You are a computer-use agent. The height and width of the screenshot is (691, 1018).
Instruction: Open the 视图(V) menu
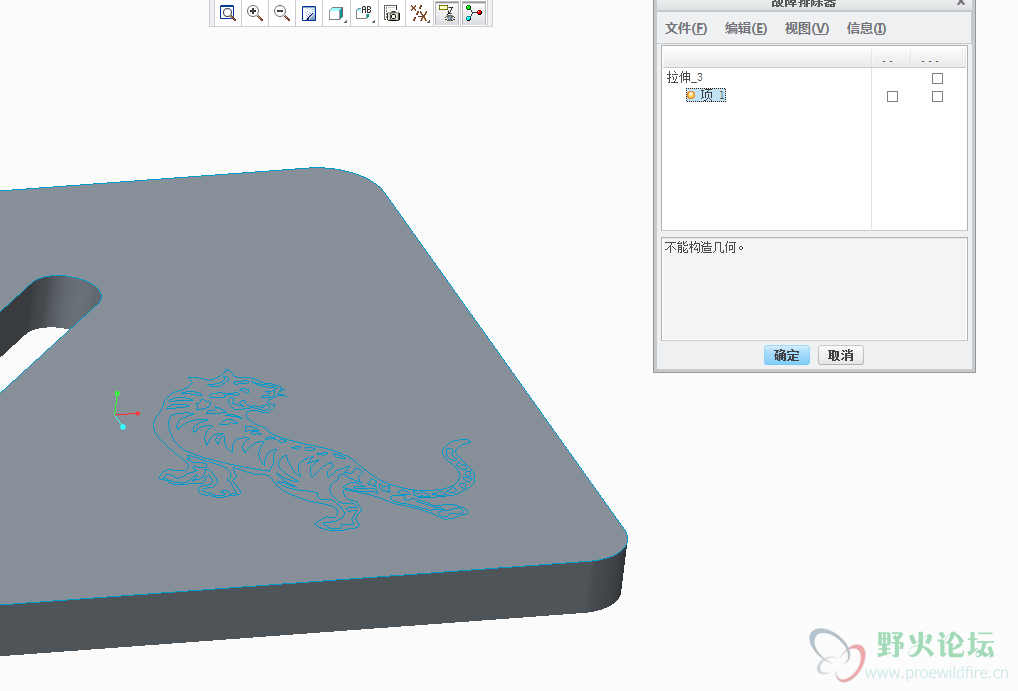click(x=806, y=29)
